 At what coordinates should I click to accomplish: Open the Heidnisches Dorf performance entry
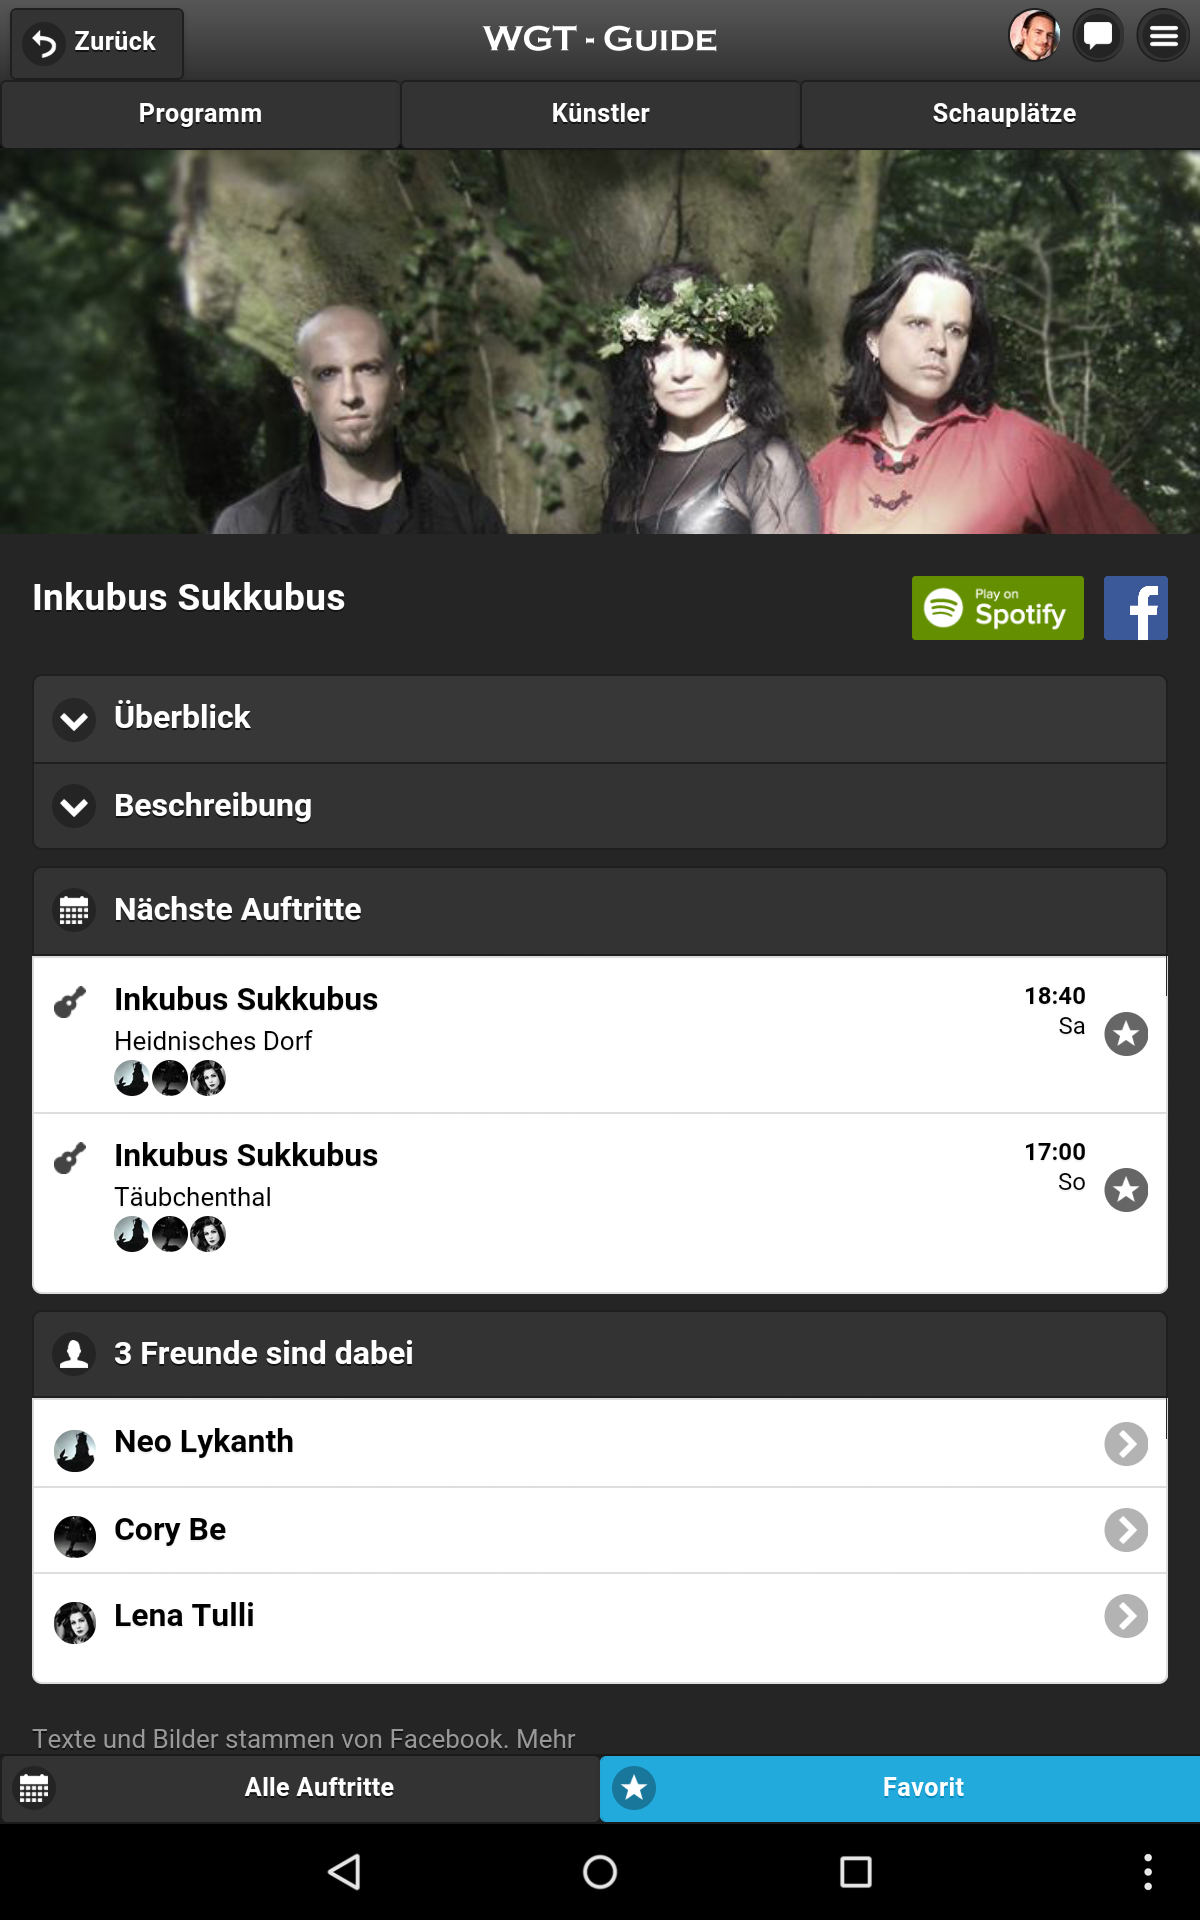pos(600,1035)
